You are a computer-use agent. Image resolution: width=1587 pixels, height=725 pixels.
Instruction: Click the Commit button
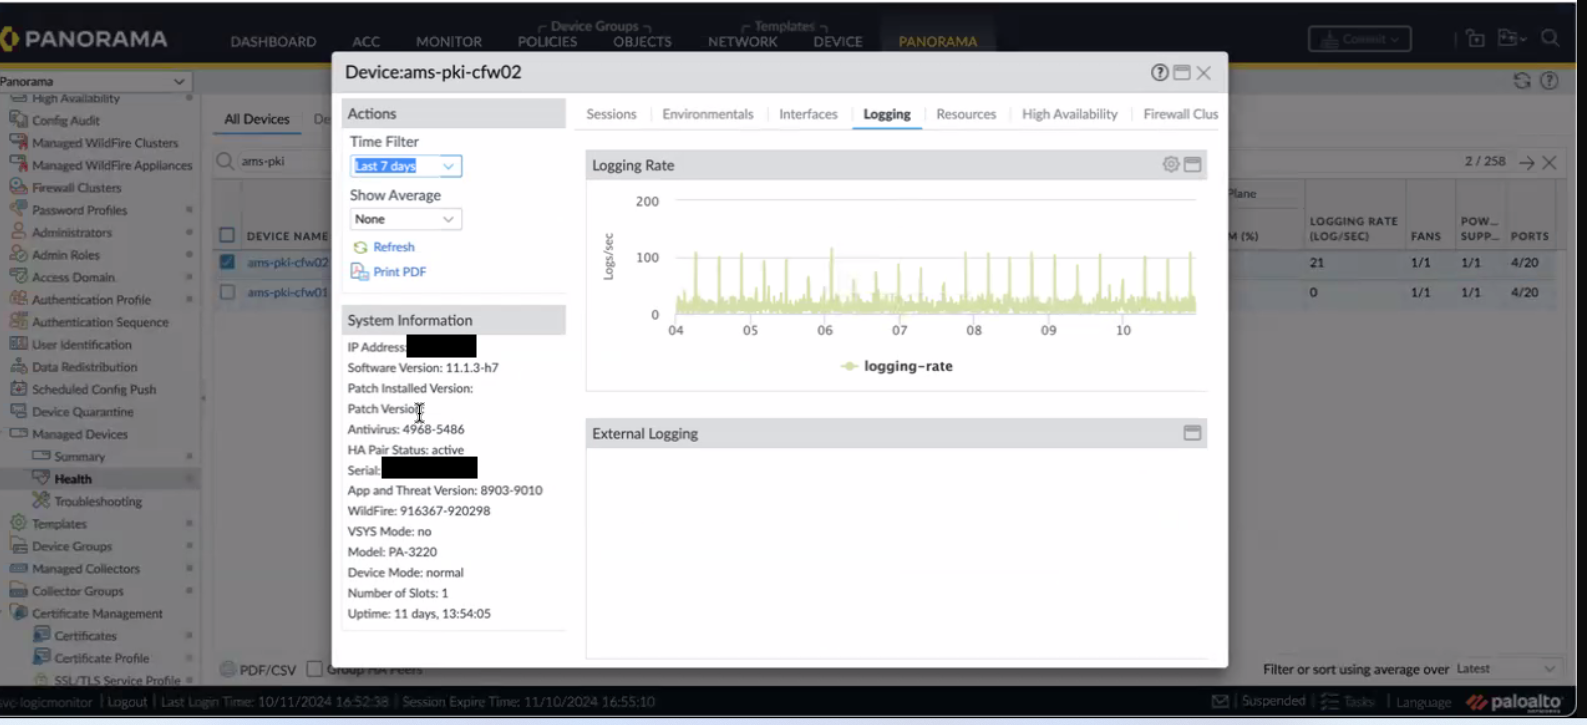pyautogui.click(x=1359, y=39)
